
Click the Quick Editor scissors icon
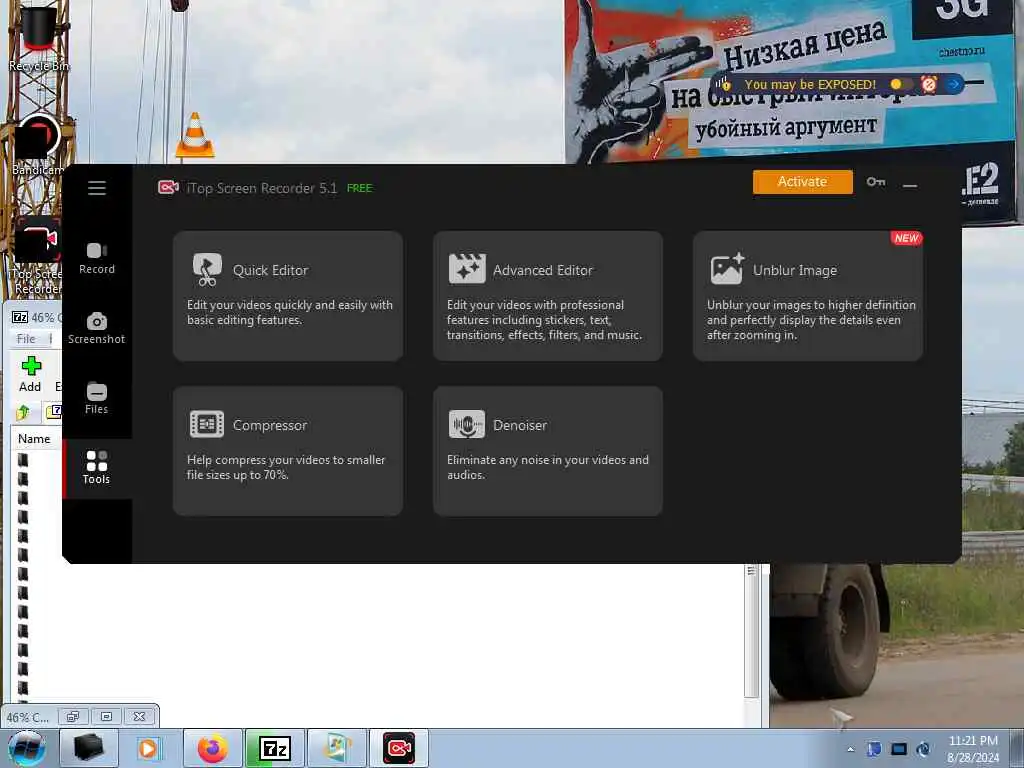click(207, 269)
